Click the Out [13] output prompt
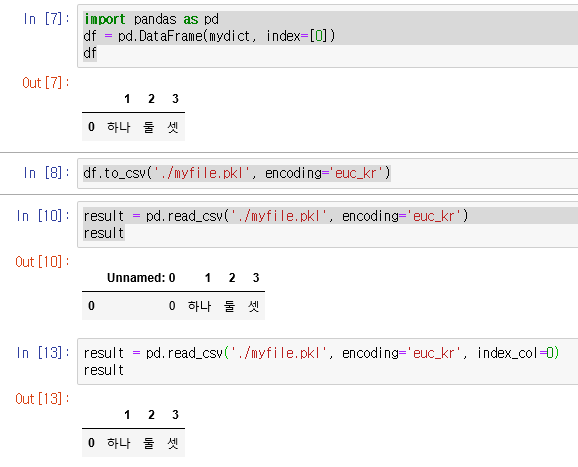The height and width of the screenshot is (467, 578). click(x=42, y=399)
